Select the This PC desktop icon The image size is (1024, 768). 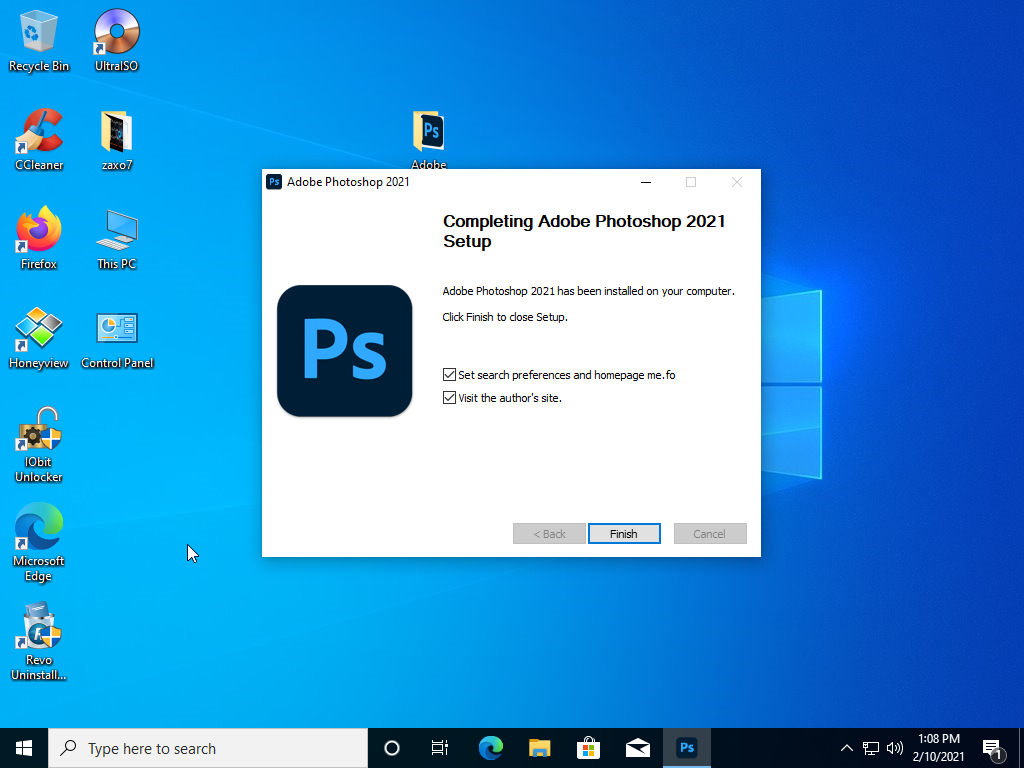tap(117, 239)
